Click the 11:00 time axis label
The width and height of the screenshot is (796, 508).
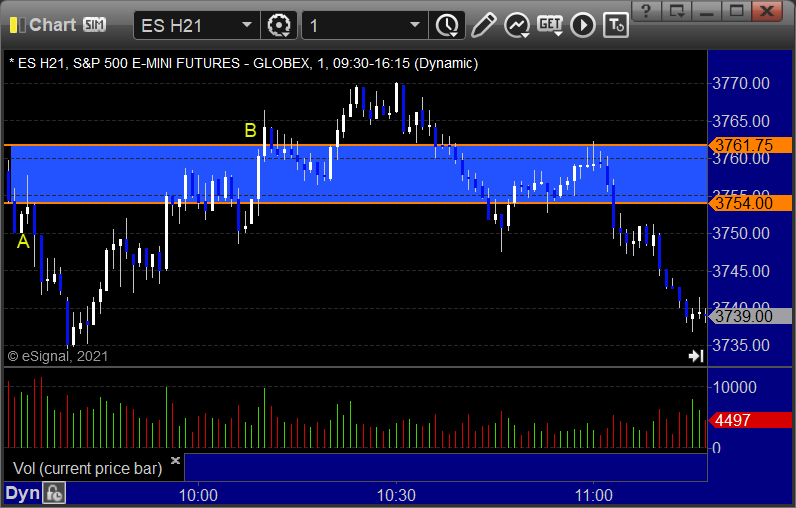593,495
